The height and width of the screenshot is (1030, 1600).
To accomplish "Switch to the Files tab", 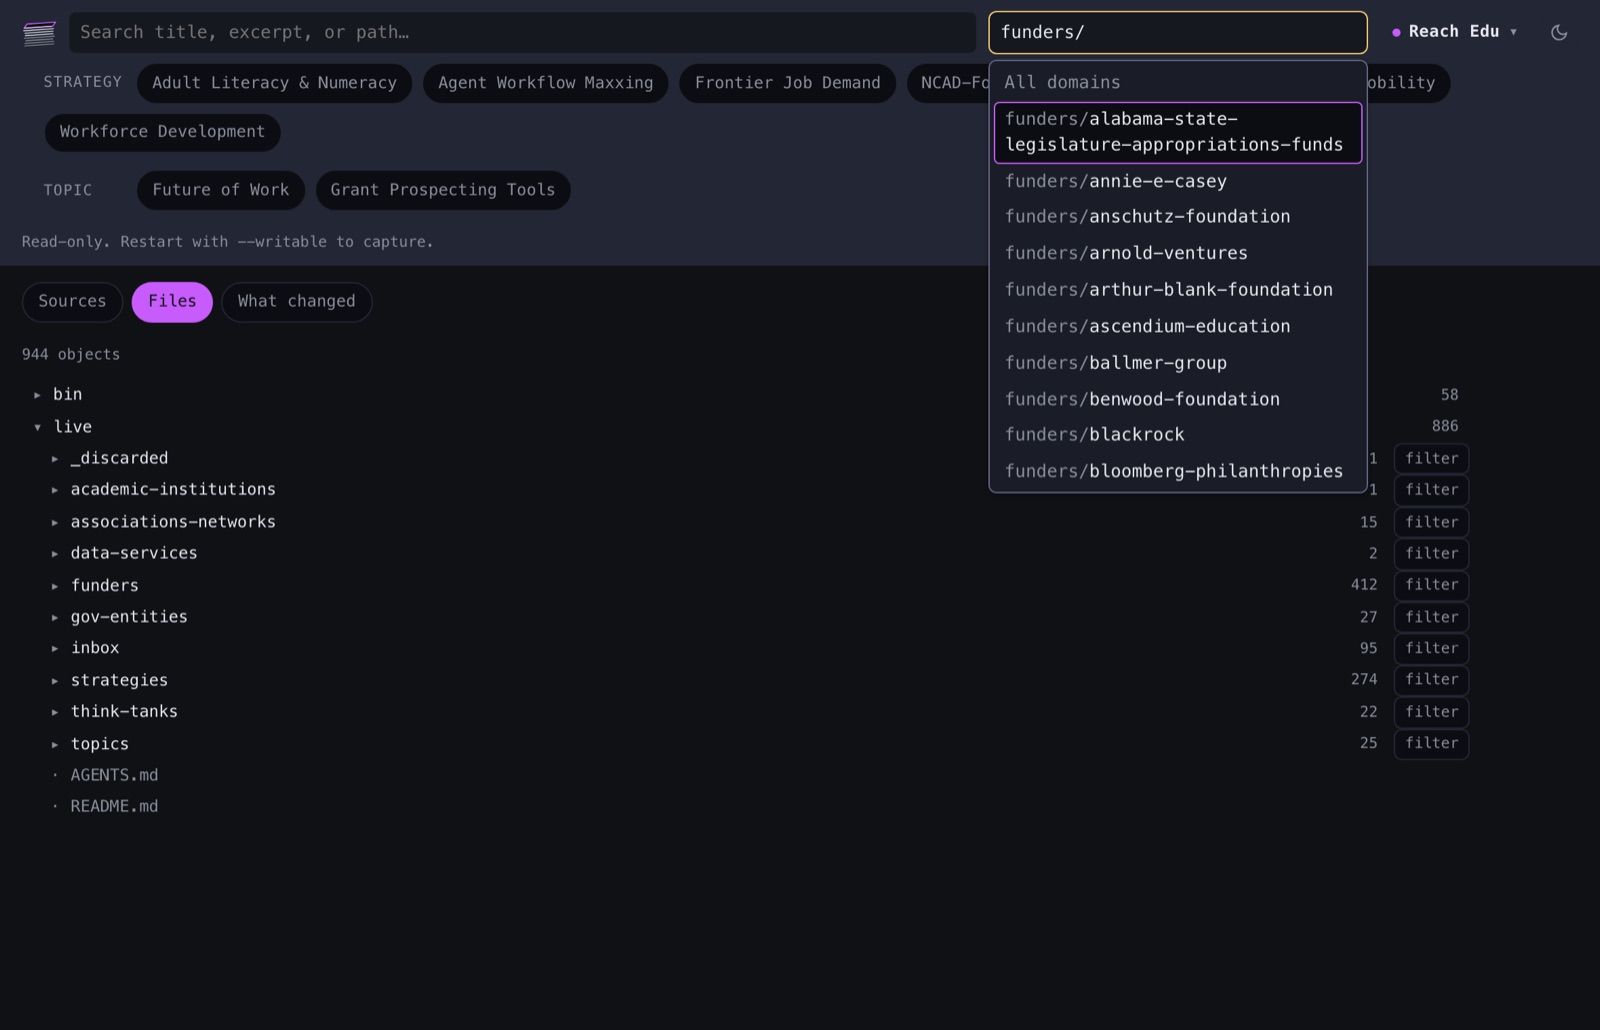I will [x=172, y=302].
